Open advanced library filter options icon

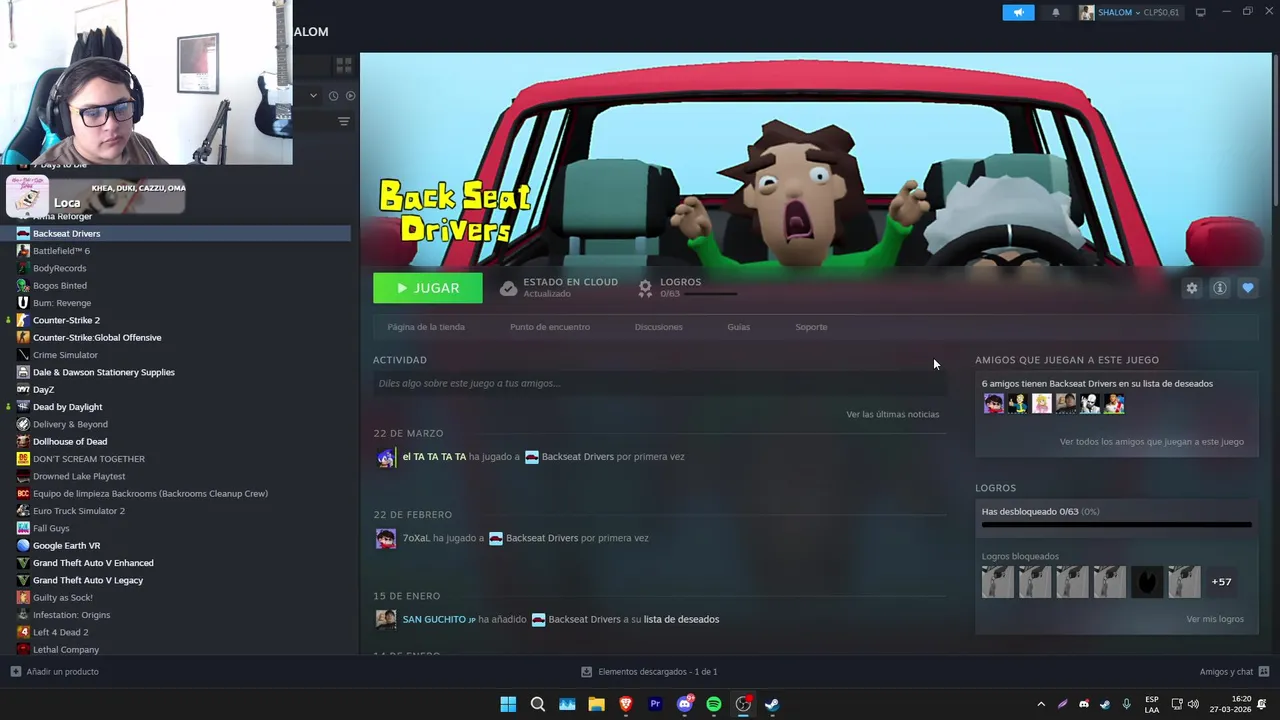343,122
